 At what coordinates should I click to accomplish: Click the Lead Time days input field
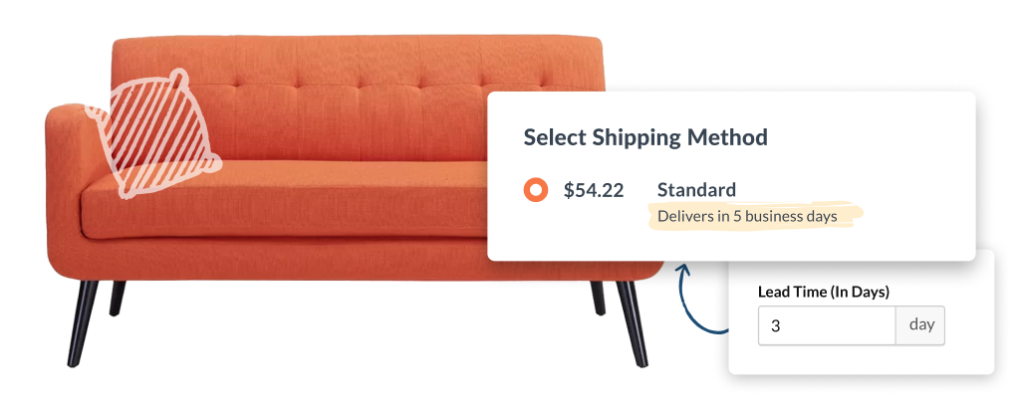pos(827,325)
